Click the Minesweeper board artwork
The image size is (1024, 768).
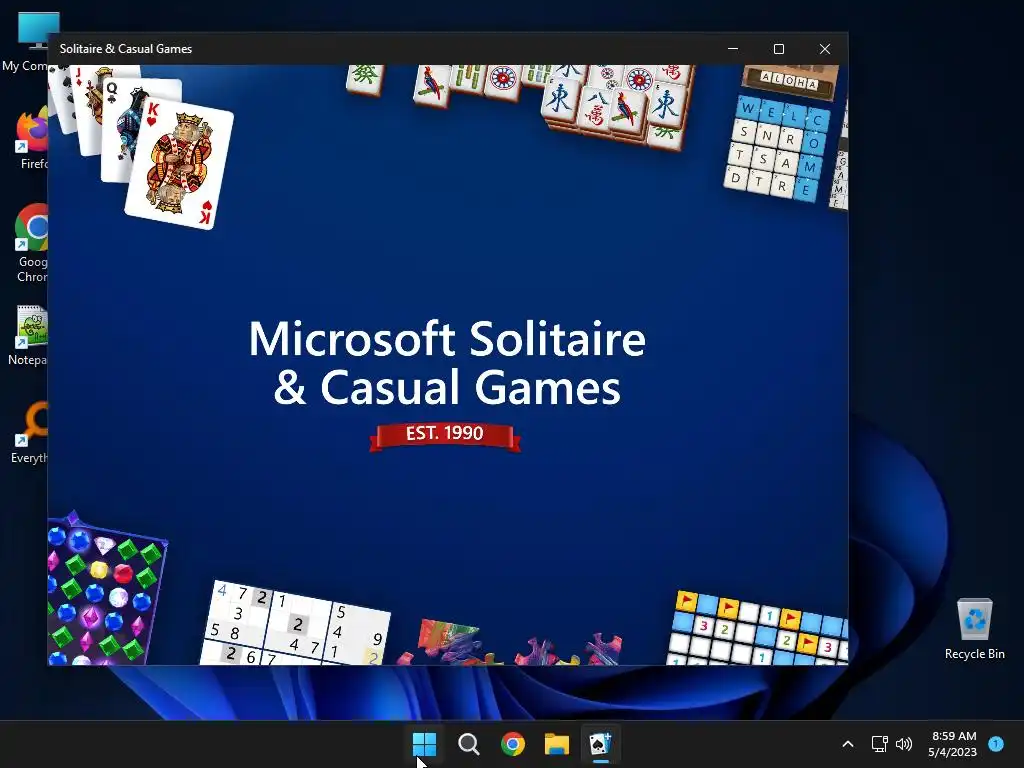[x=758, y=628]
